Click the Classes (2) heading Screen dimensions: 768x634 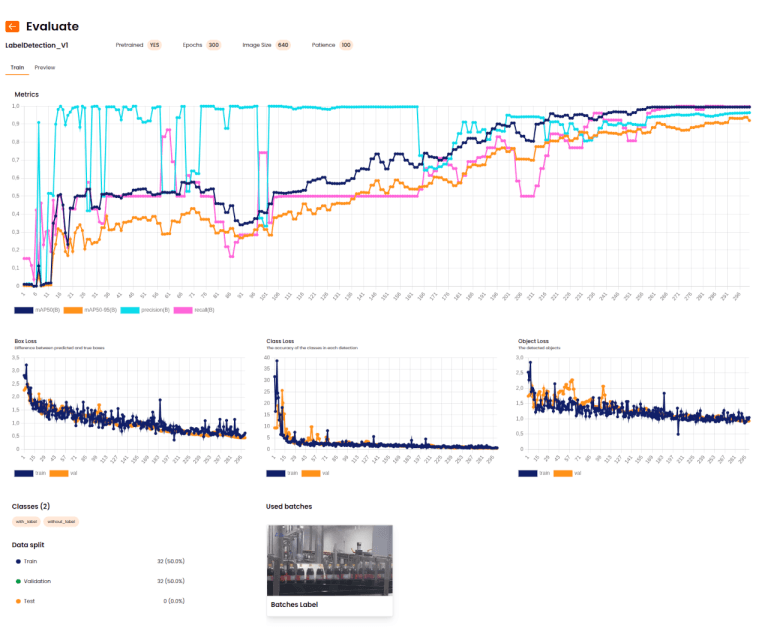point(31,507)
